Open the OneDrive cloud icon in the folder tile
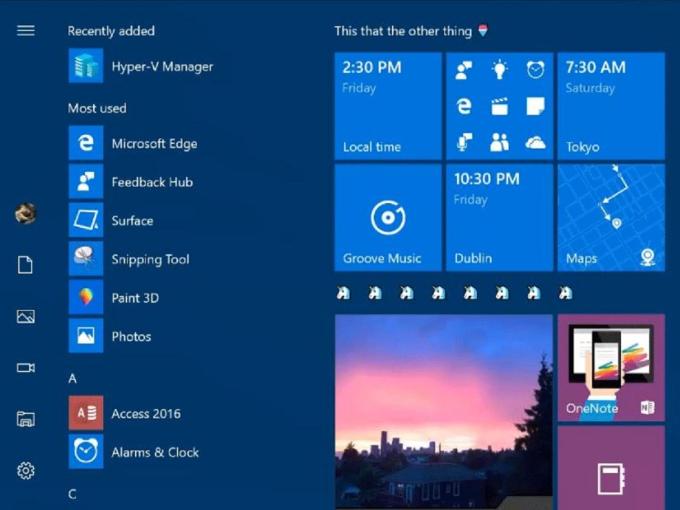The image size is (680, 510). 536,142
